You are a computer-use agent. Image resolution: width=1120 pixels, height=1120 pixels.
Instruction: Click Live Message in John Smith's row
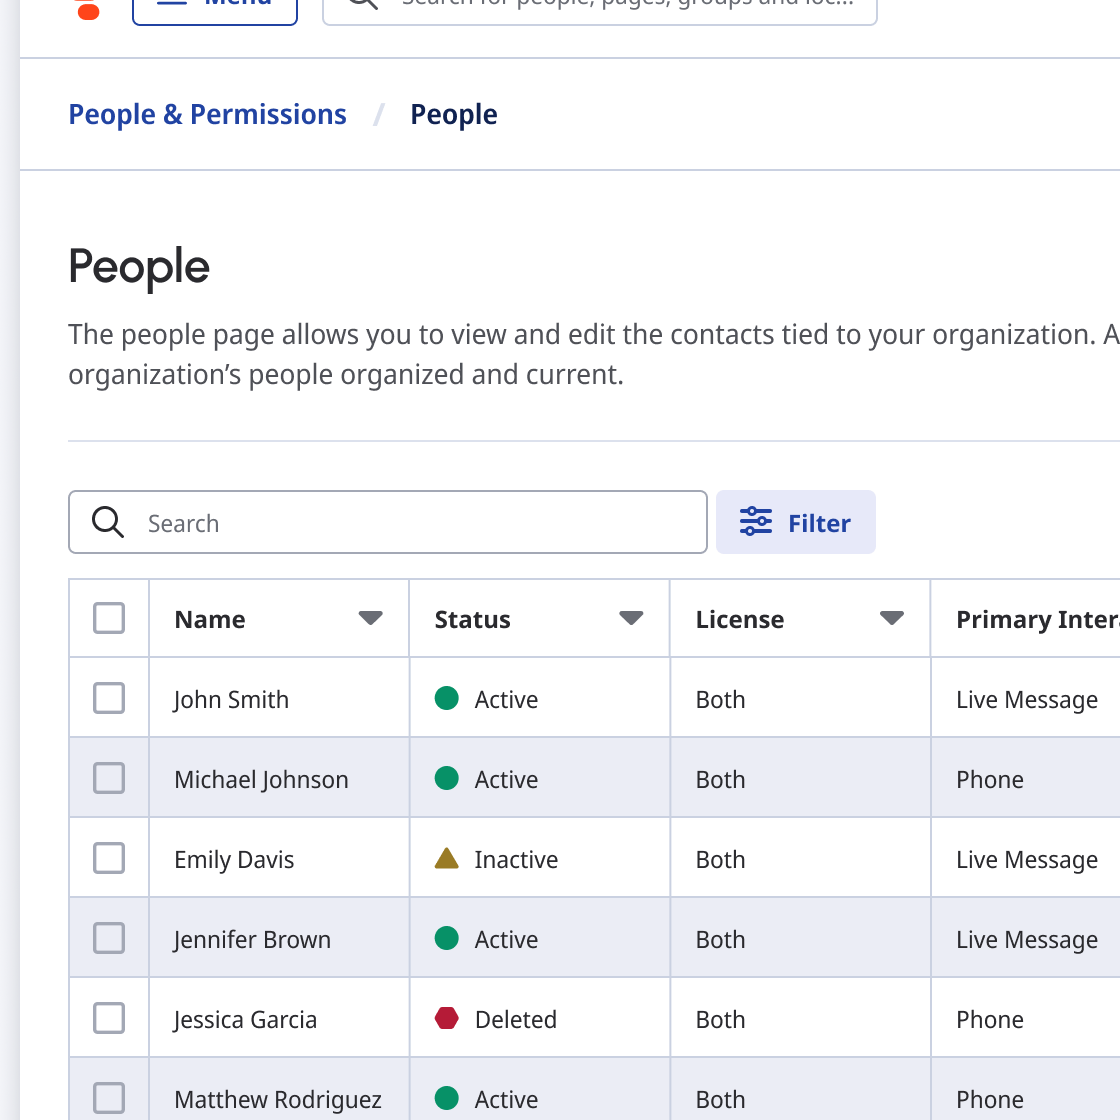click(1026, 699)
